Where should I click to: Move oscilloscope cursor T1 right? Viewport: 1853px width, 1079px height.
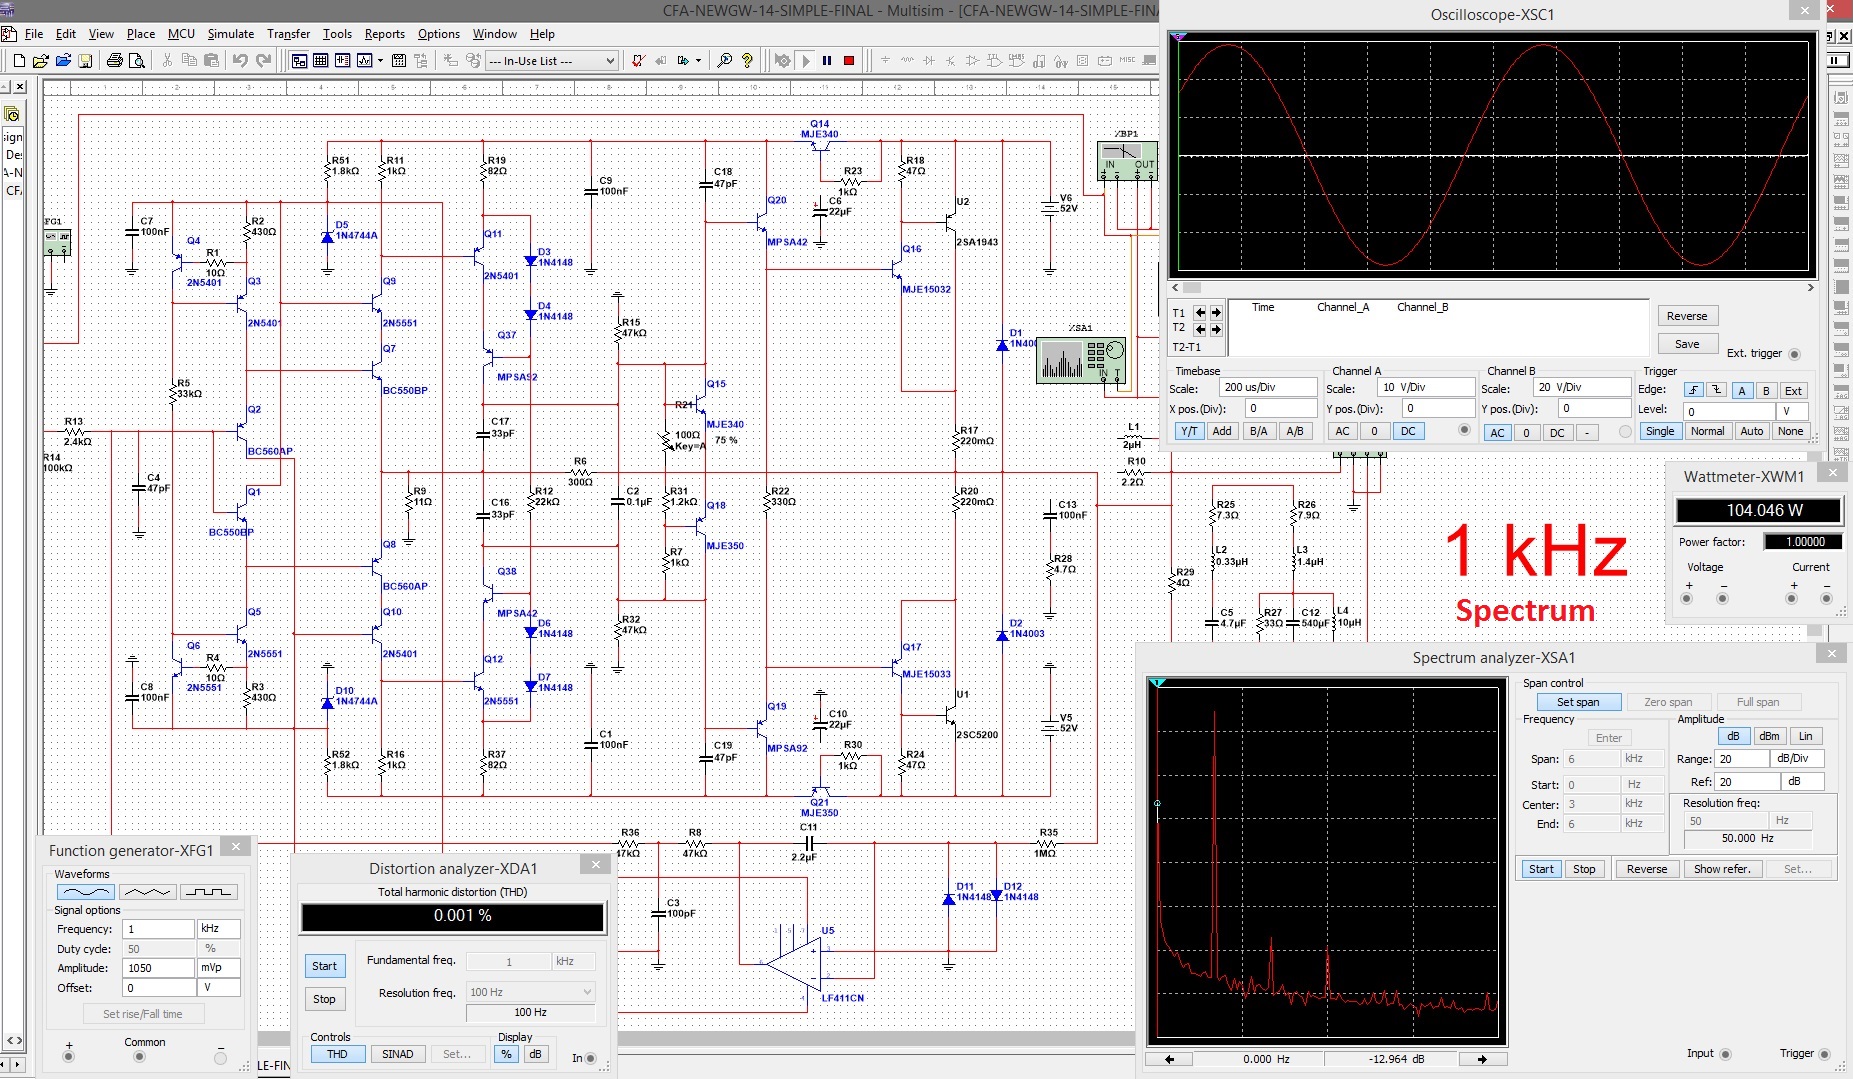tap(1216, 313)
